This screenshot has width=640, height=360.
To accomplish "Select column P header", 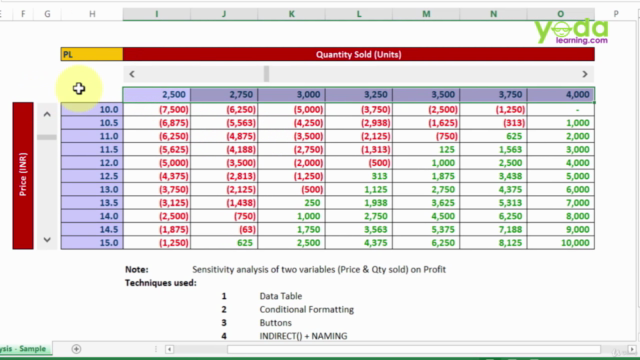I will pos(616,14).
